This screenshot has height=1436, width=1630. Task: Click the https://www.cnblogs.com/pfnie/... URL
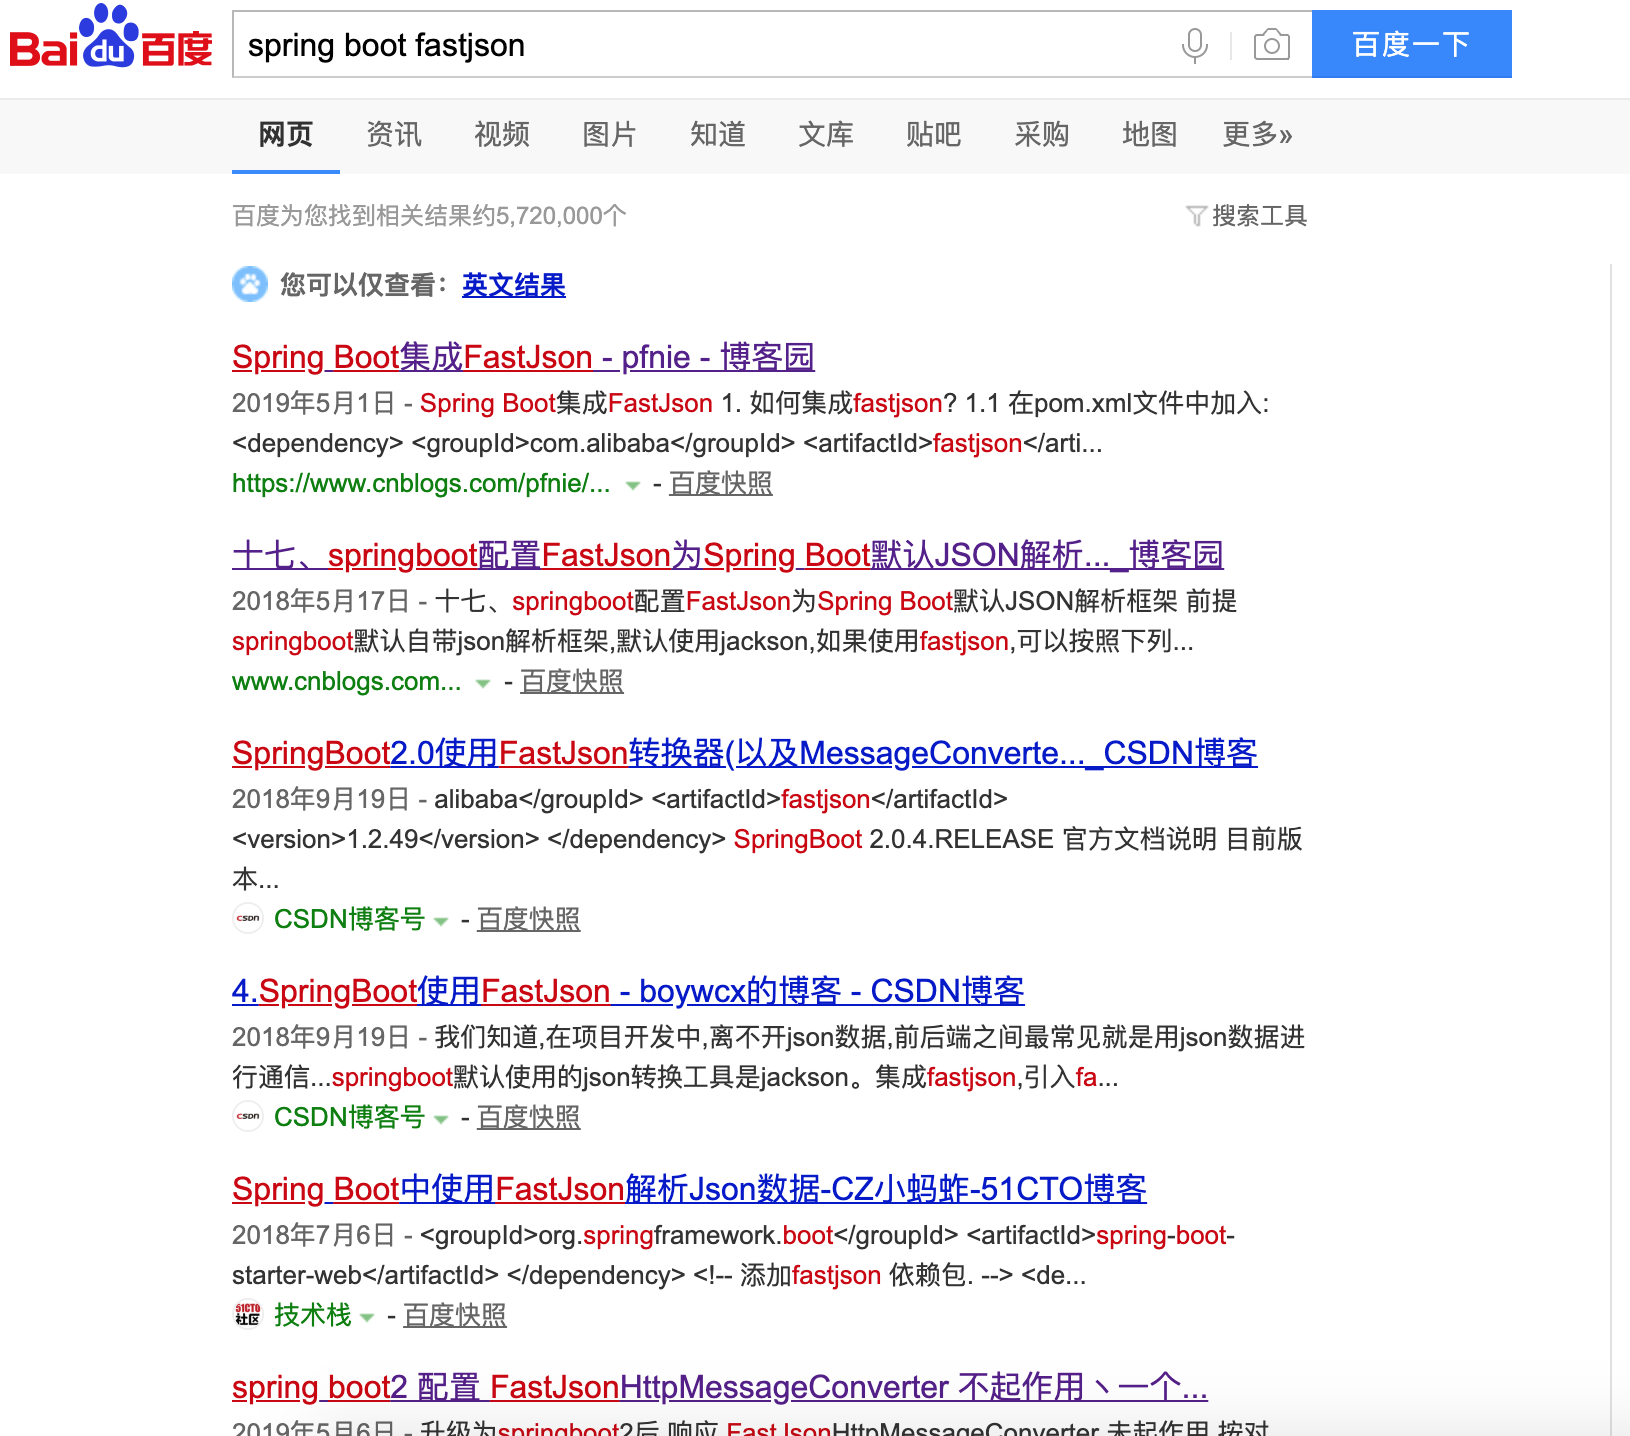421,484
